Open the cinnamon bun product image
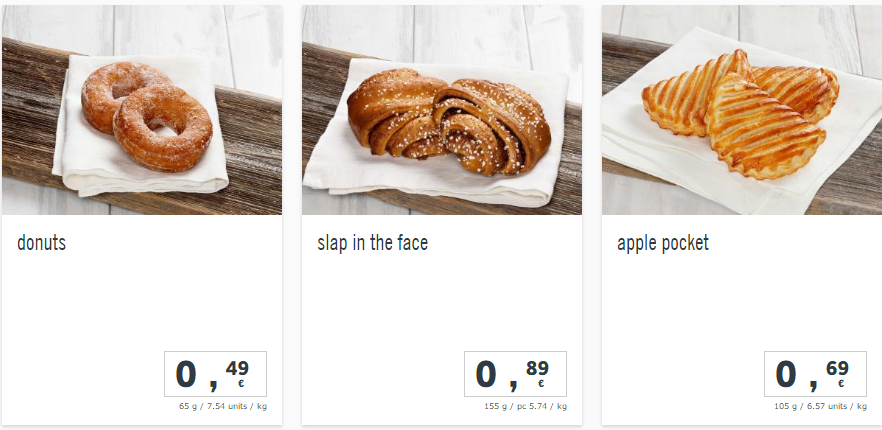This screenshot has width=882, height=430. click(442, 110)
